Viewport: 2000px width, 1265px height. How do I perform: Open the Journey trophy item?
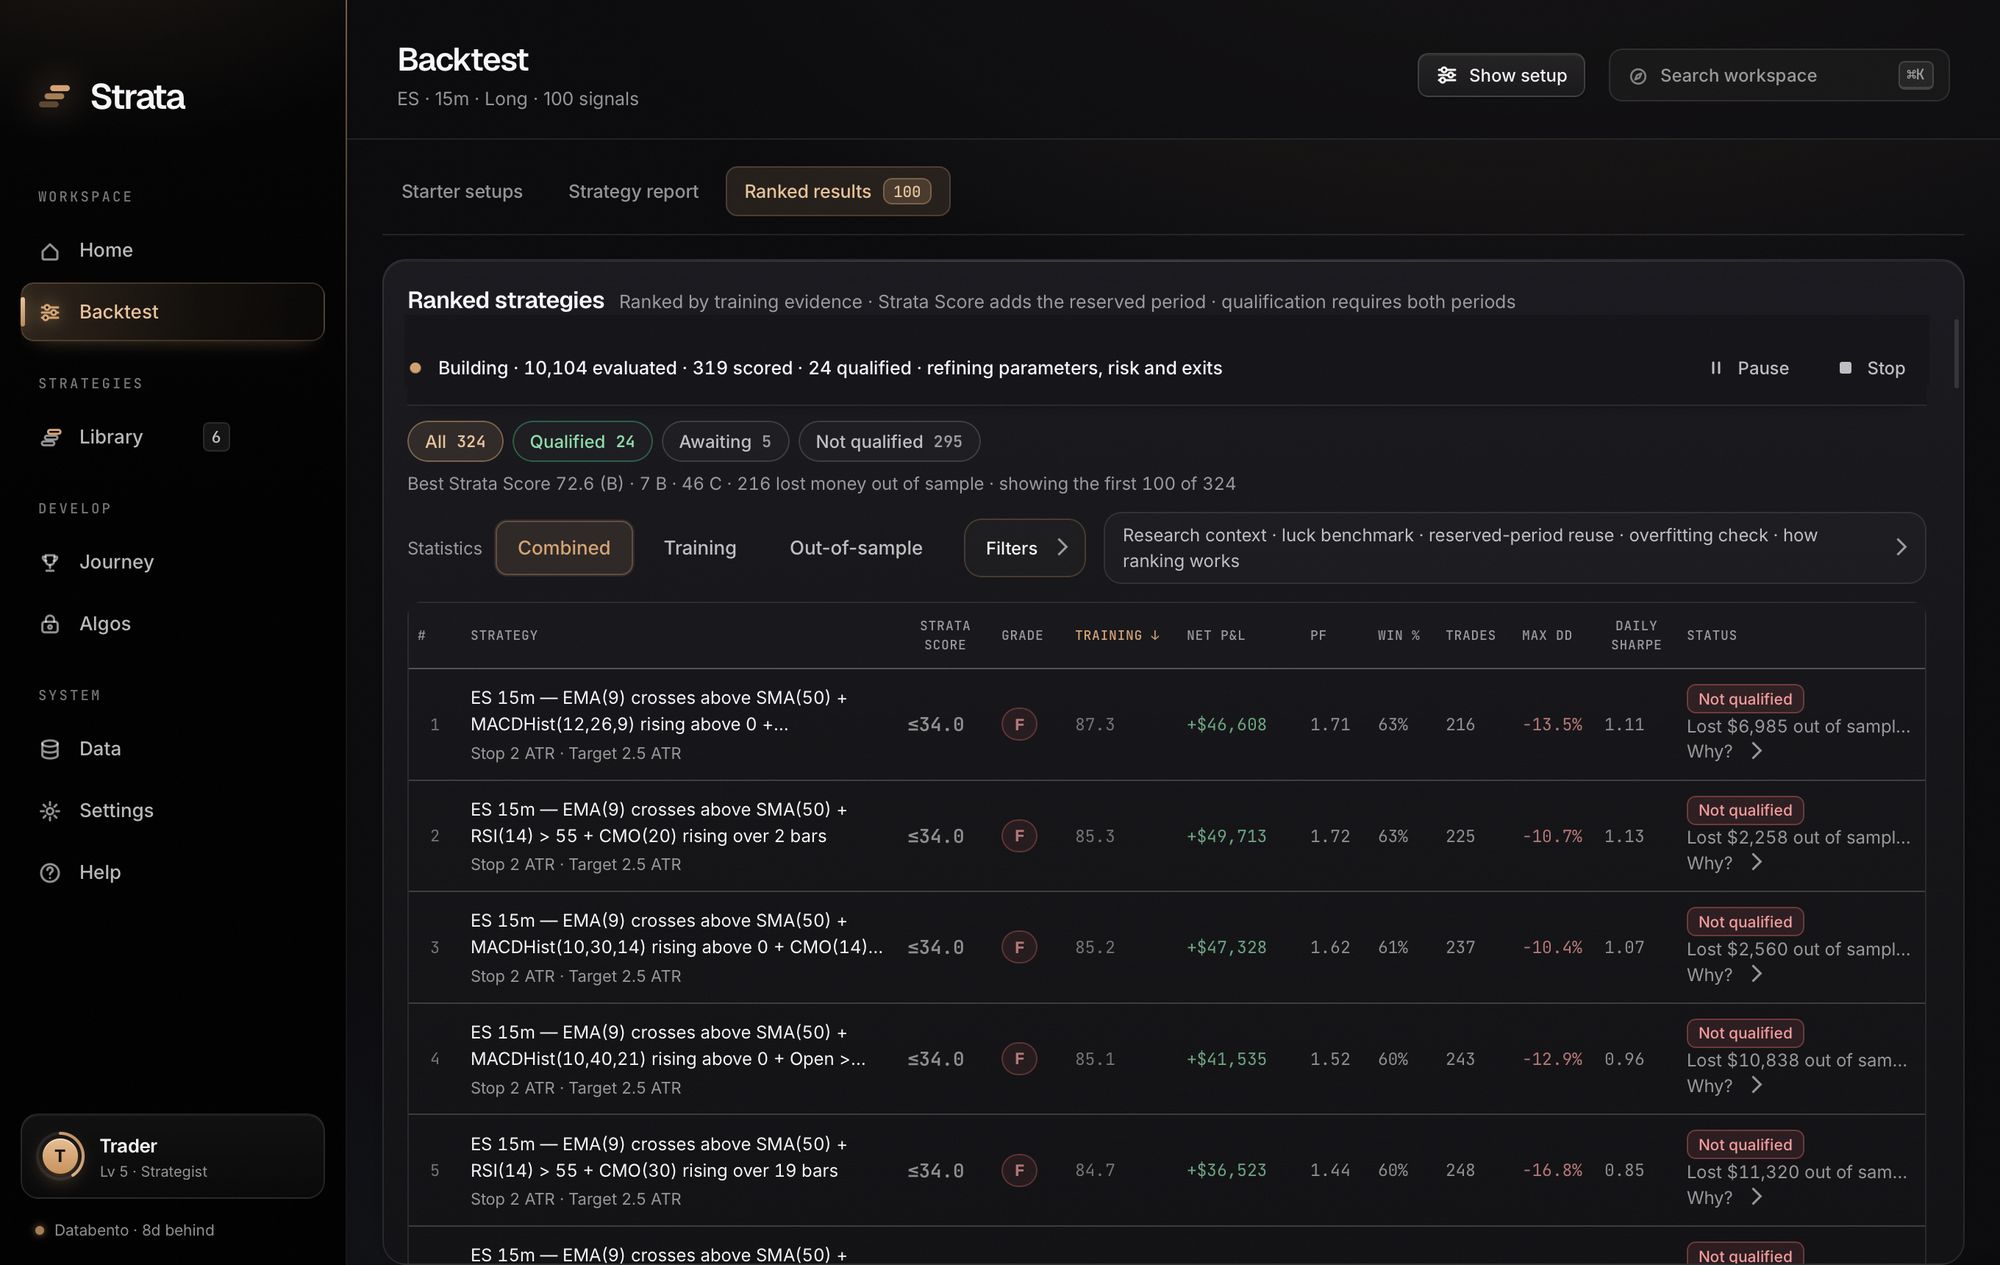click(x=172, y=562)
